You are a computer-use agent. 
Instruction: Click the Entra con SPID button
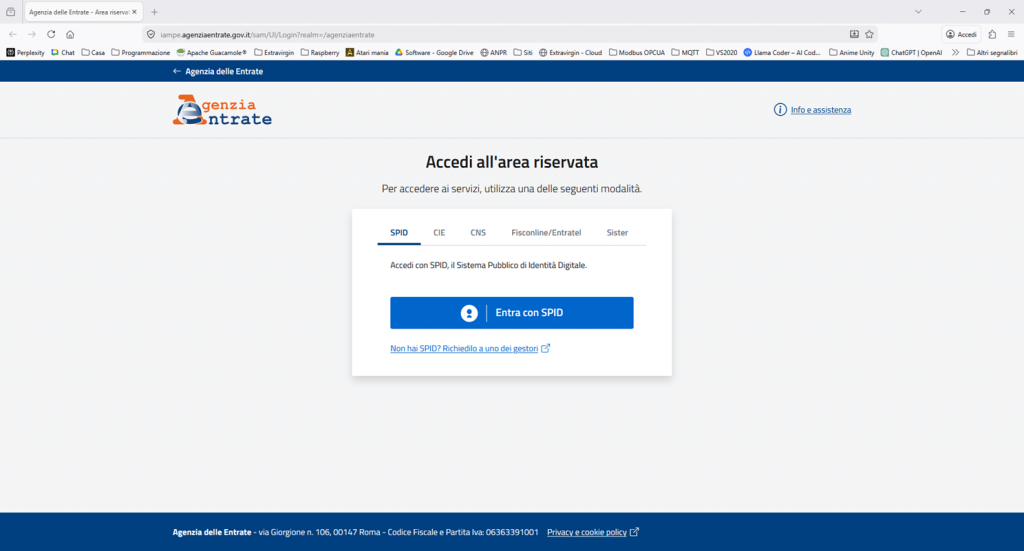click(511, 313)
